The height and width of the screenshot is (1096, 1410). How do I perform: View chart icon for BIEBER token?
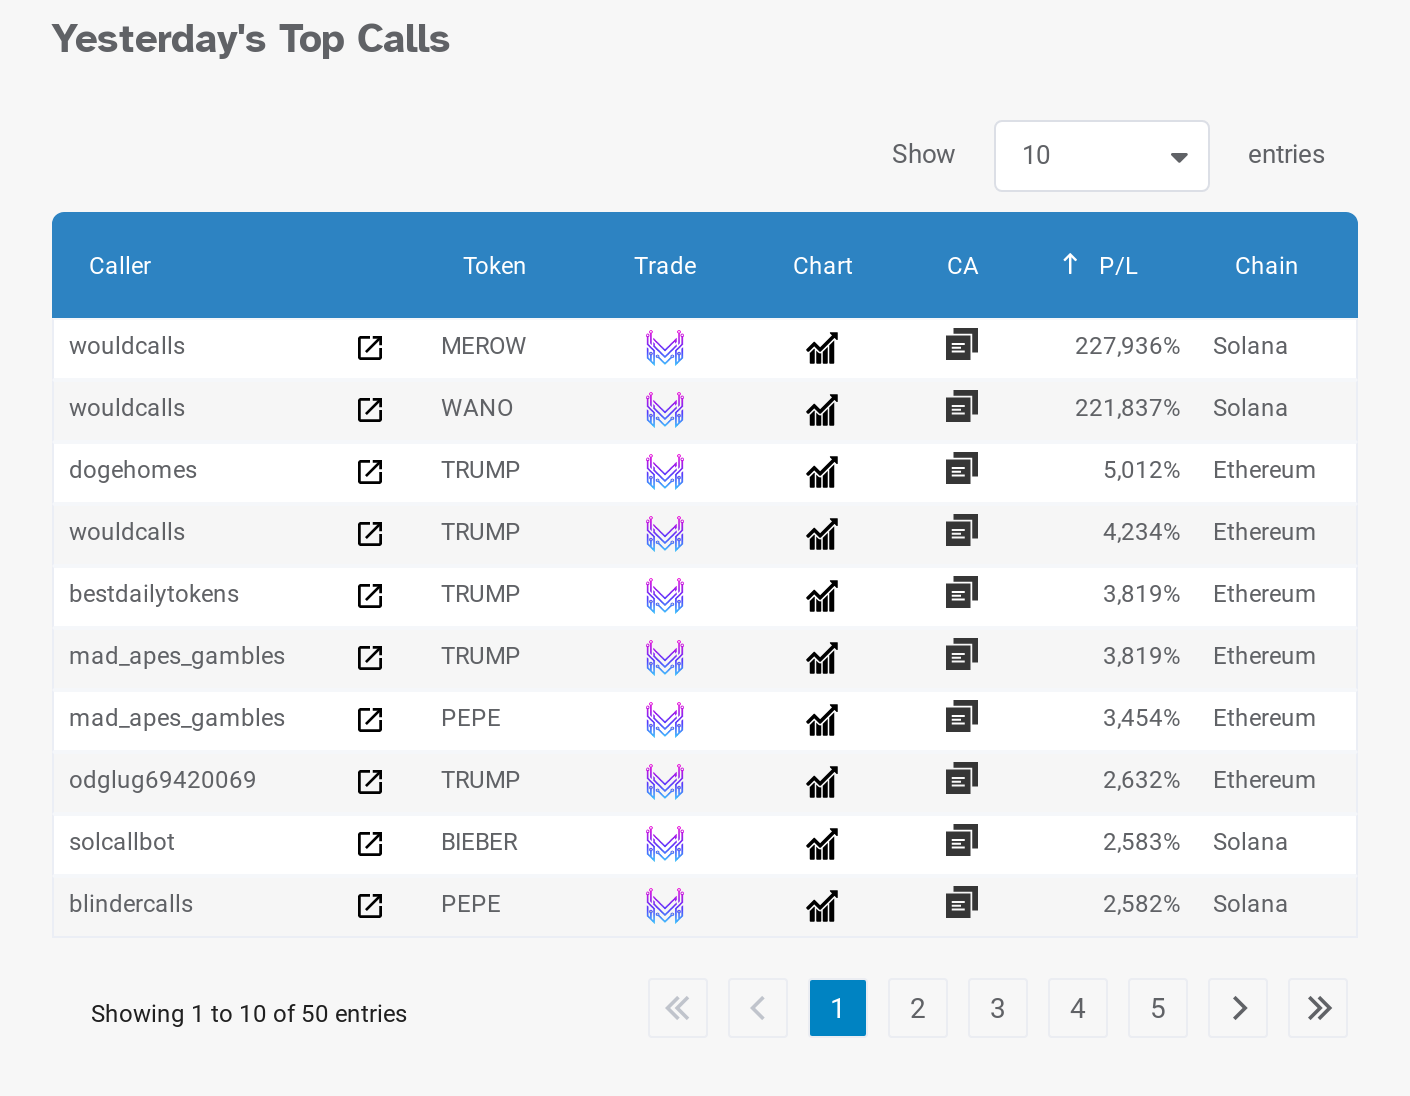pyautogui.click(x=822, y=843)
